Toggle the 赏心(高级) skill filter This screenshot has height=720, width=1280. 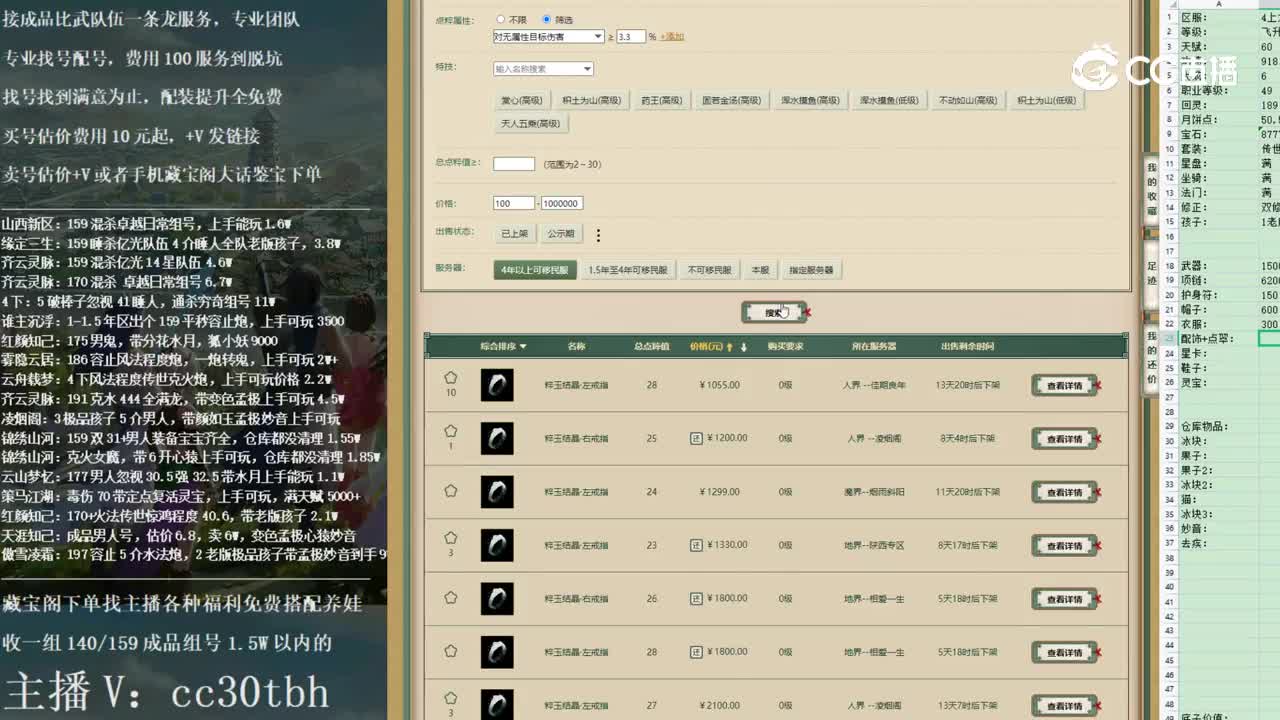[x=522, y=100]
